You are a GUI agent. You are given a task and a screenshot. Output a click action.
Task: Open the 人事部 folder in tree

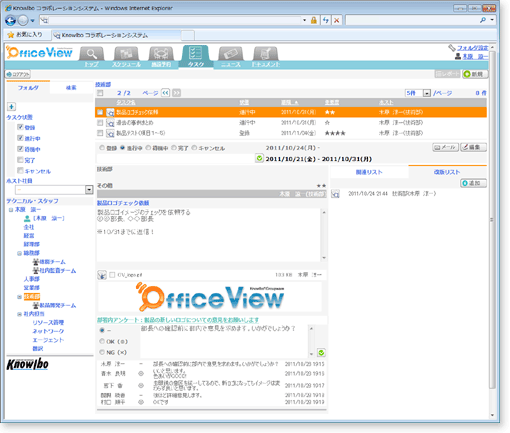coord(32,279)
